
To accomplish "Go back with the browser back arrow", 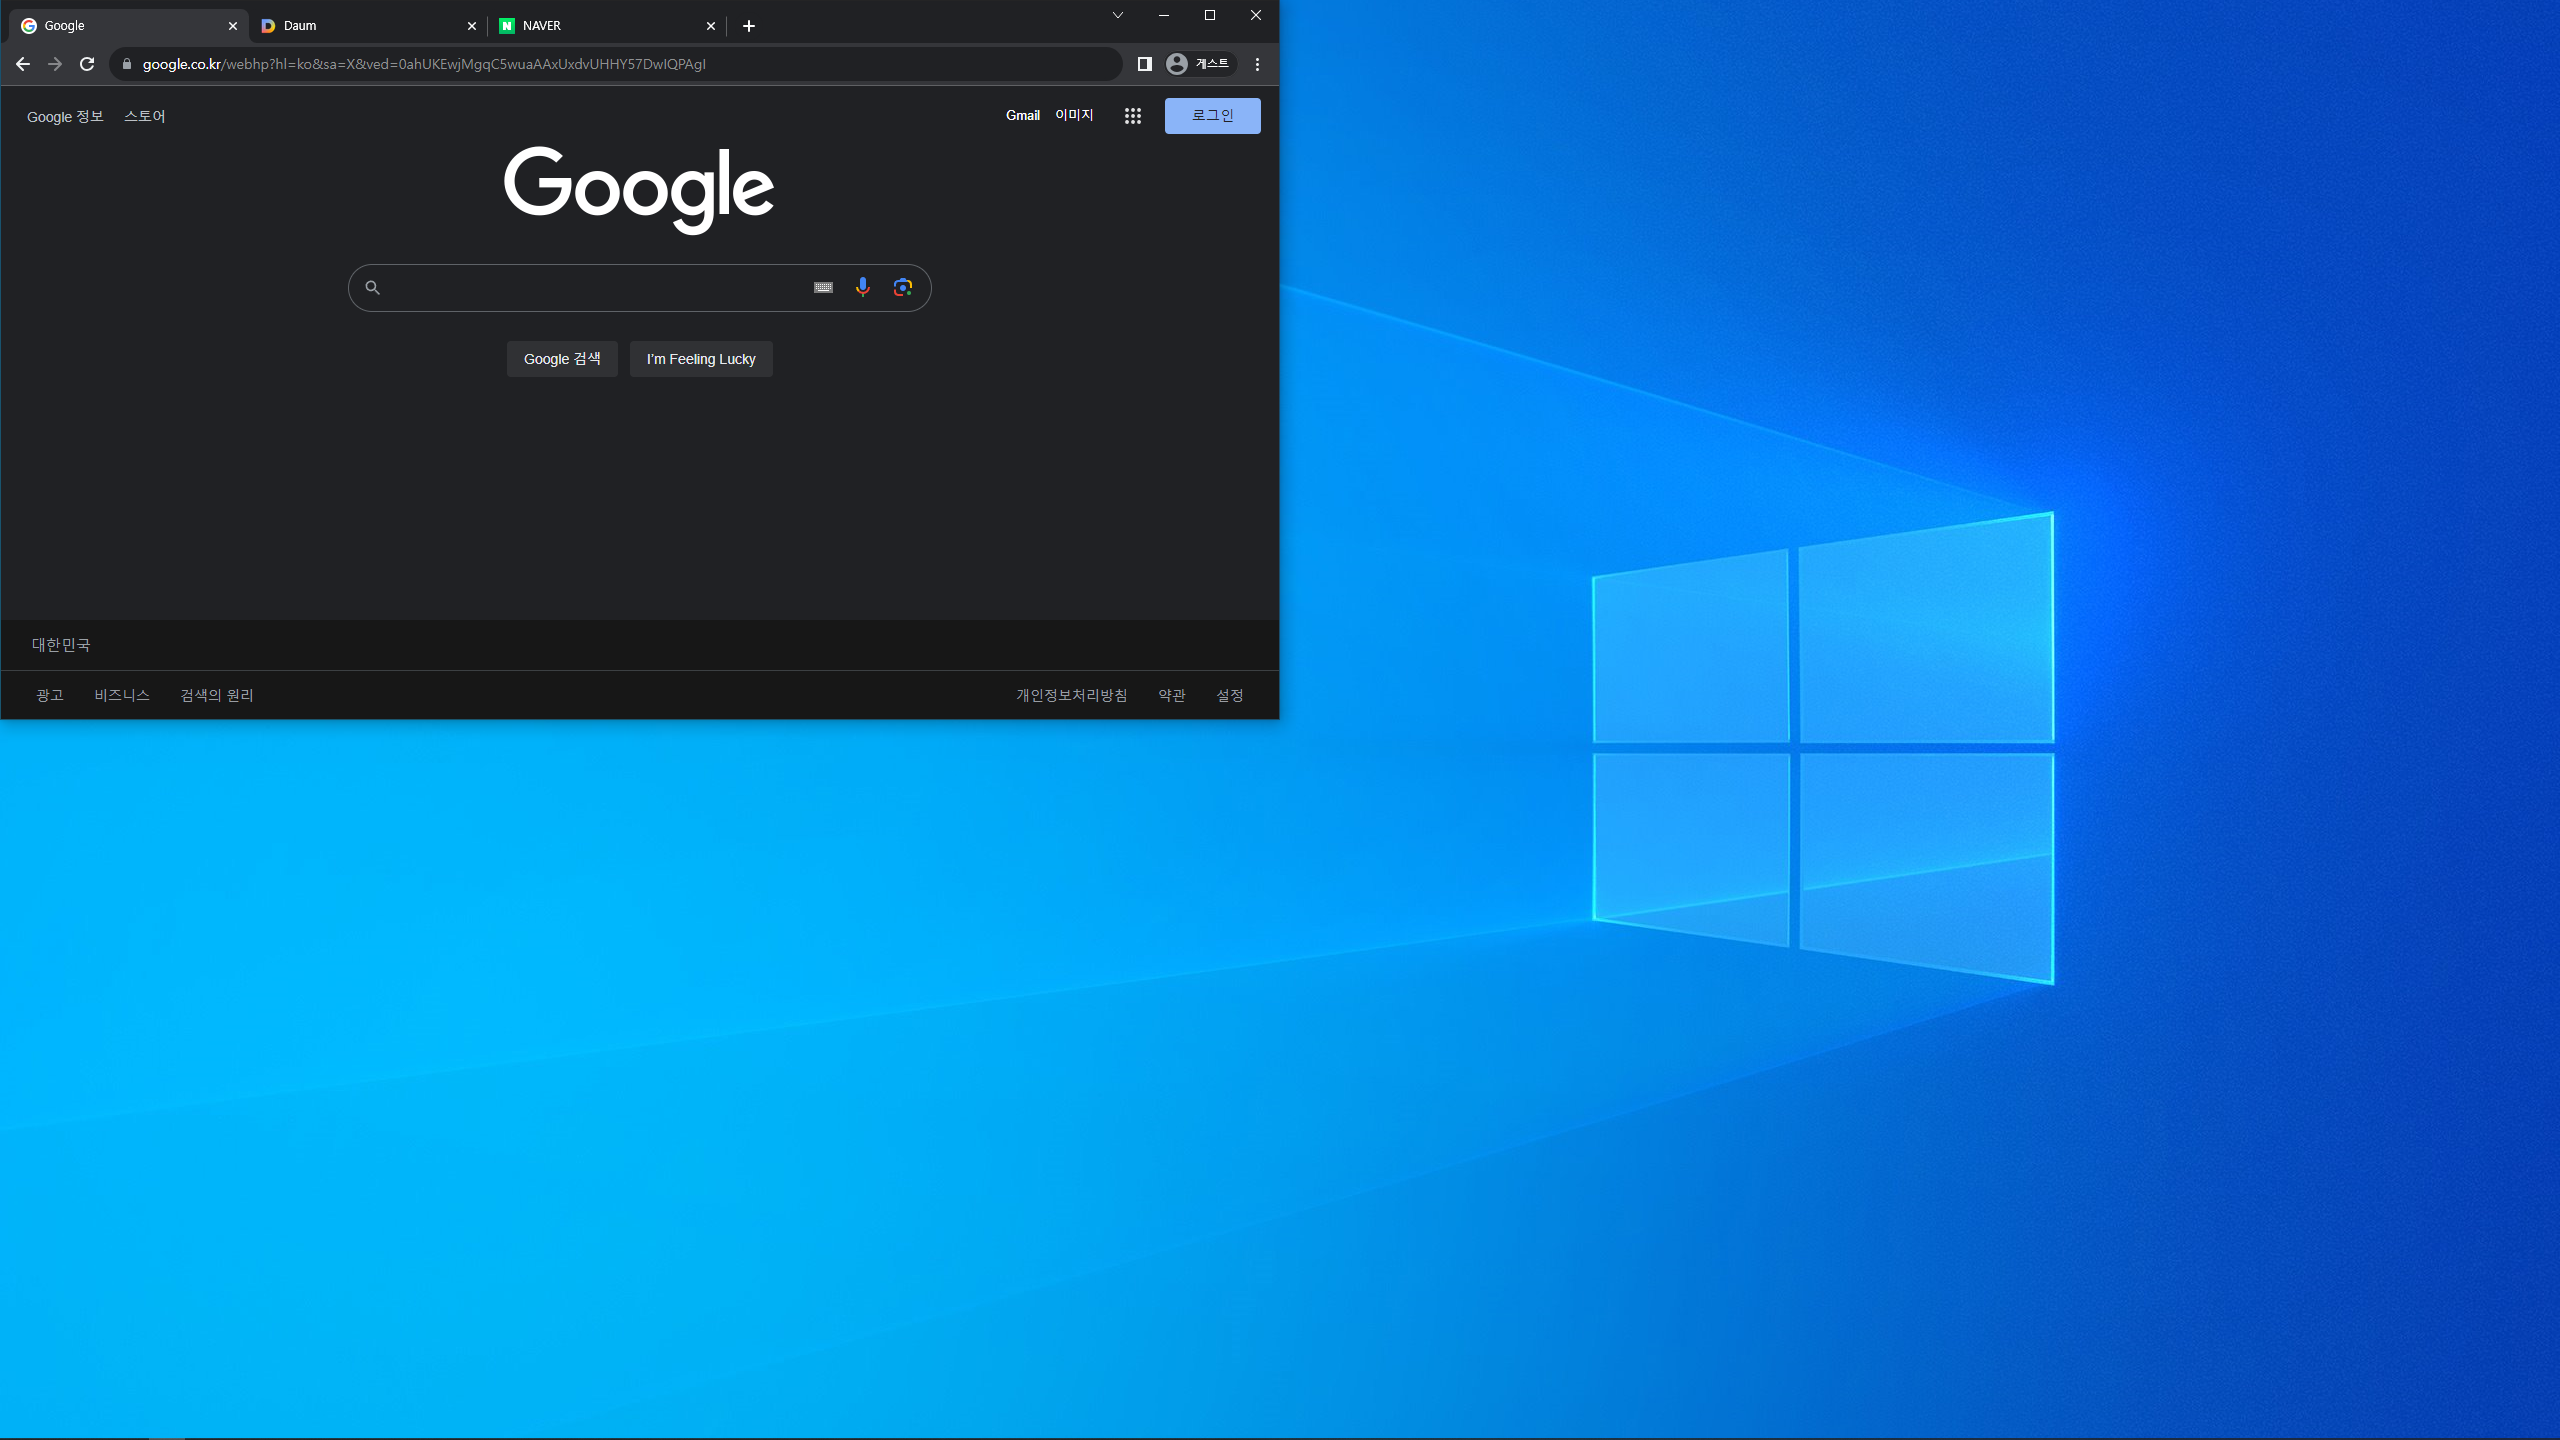I will point(23,64).
